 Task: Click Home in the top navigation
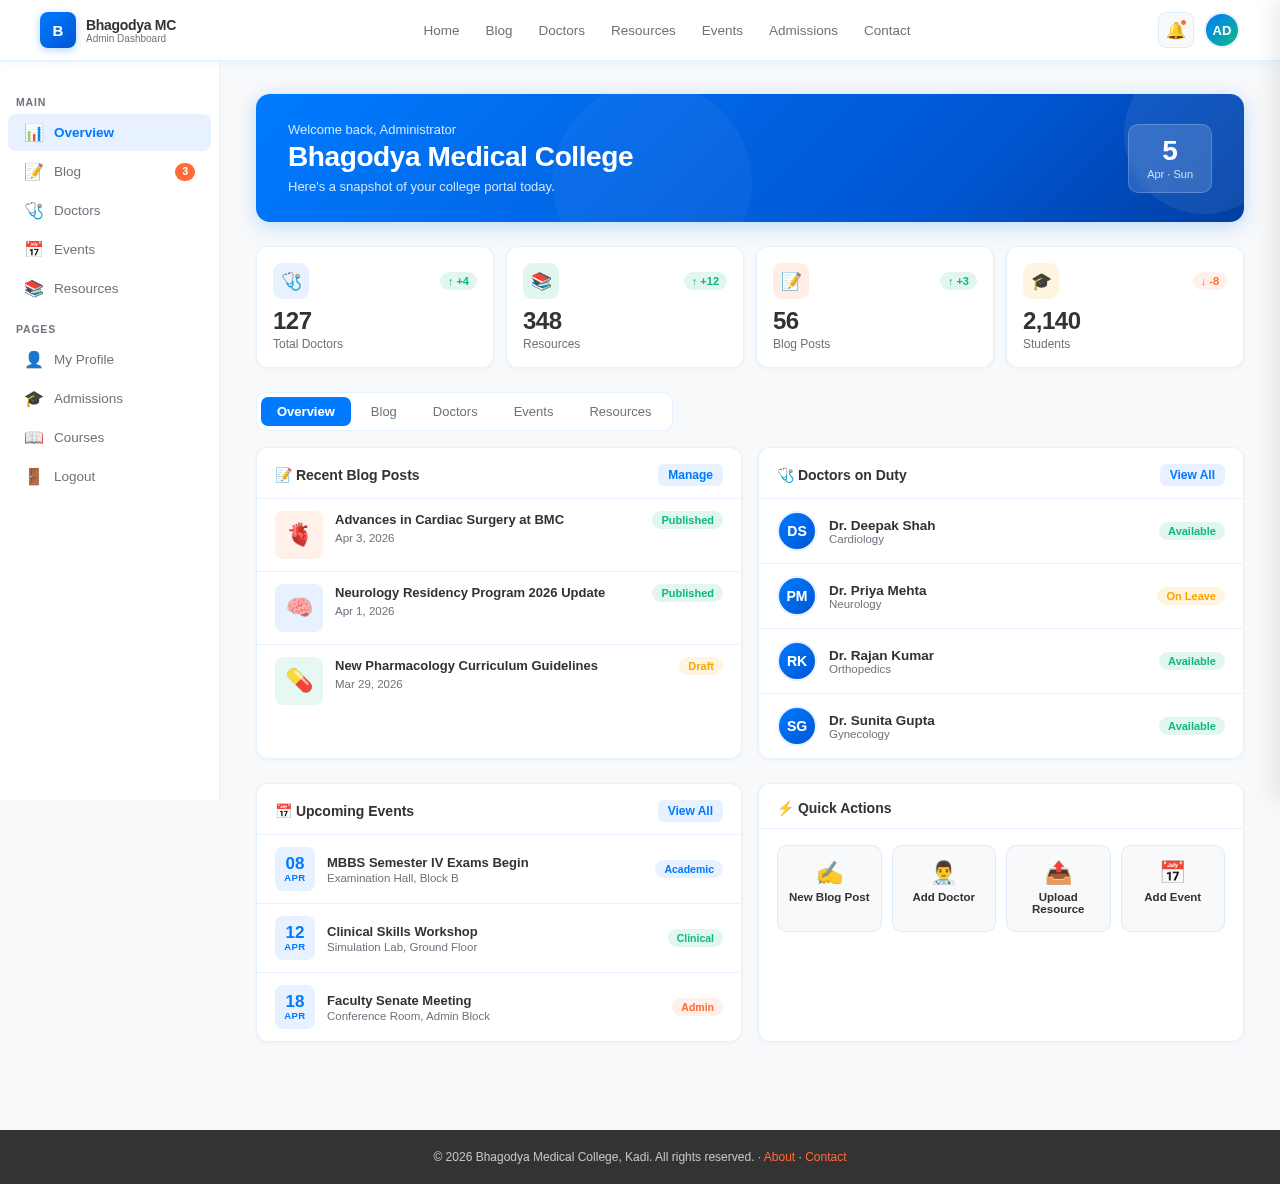pyautogui.click(x=441, y=30)
